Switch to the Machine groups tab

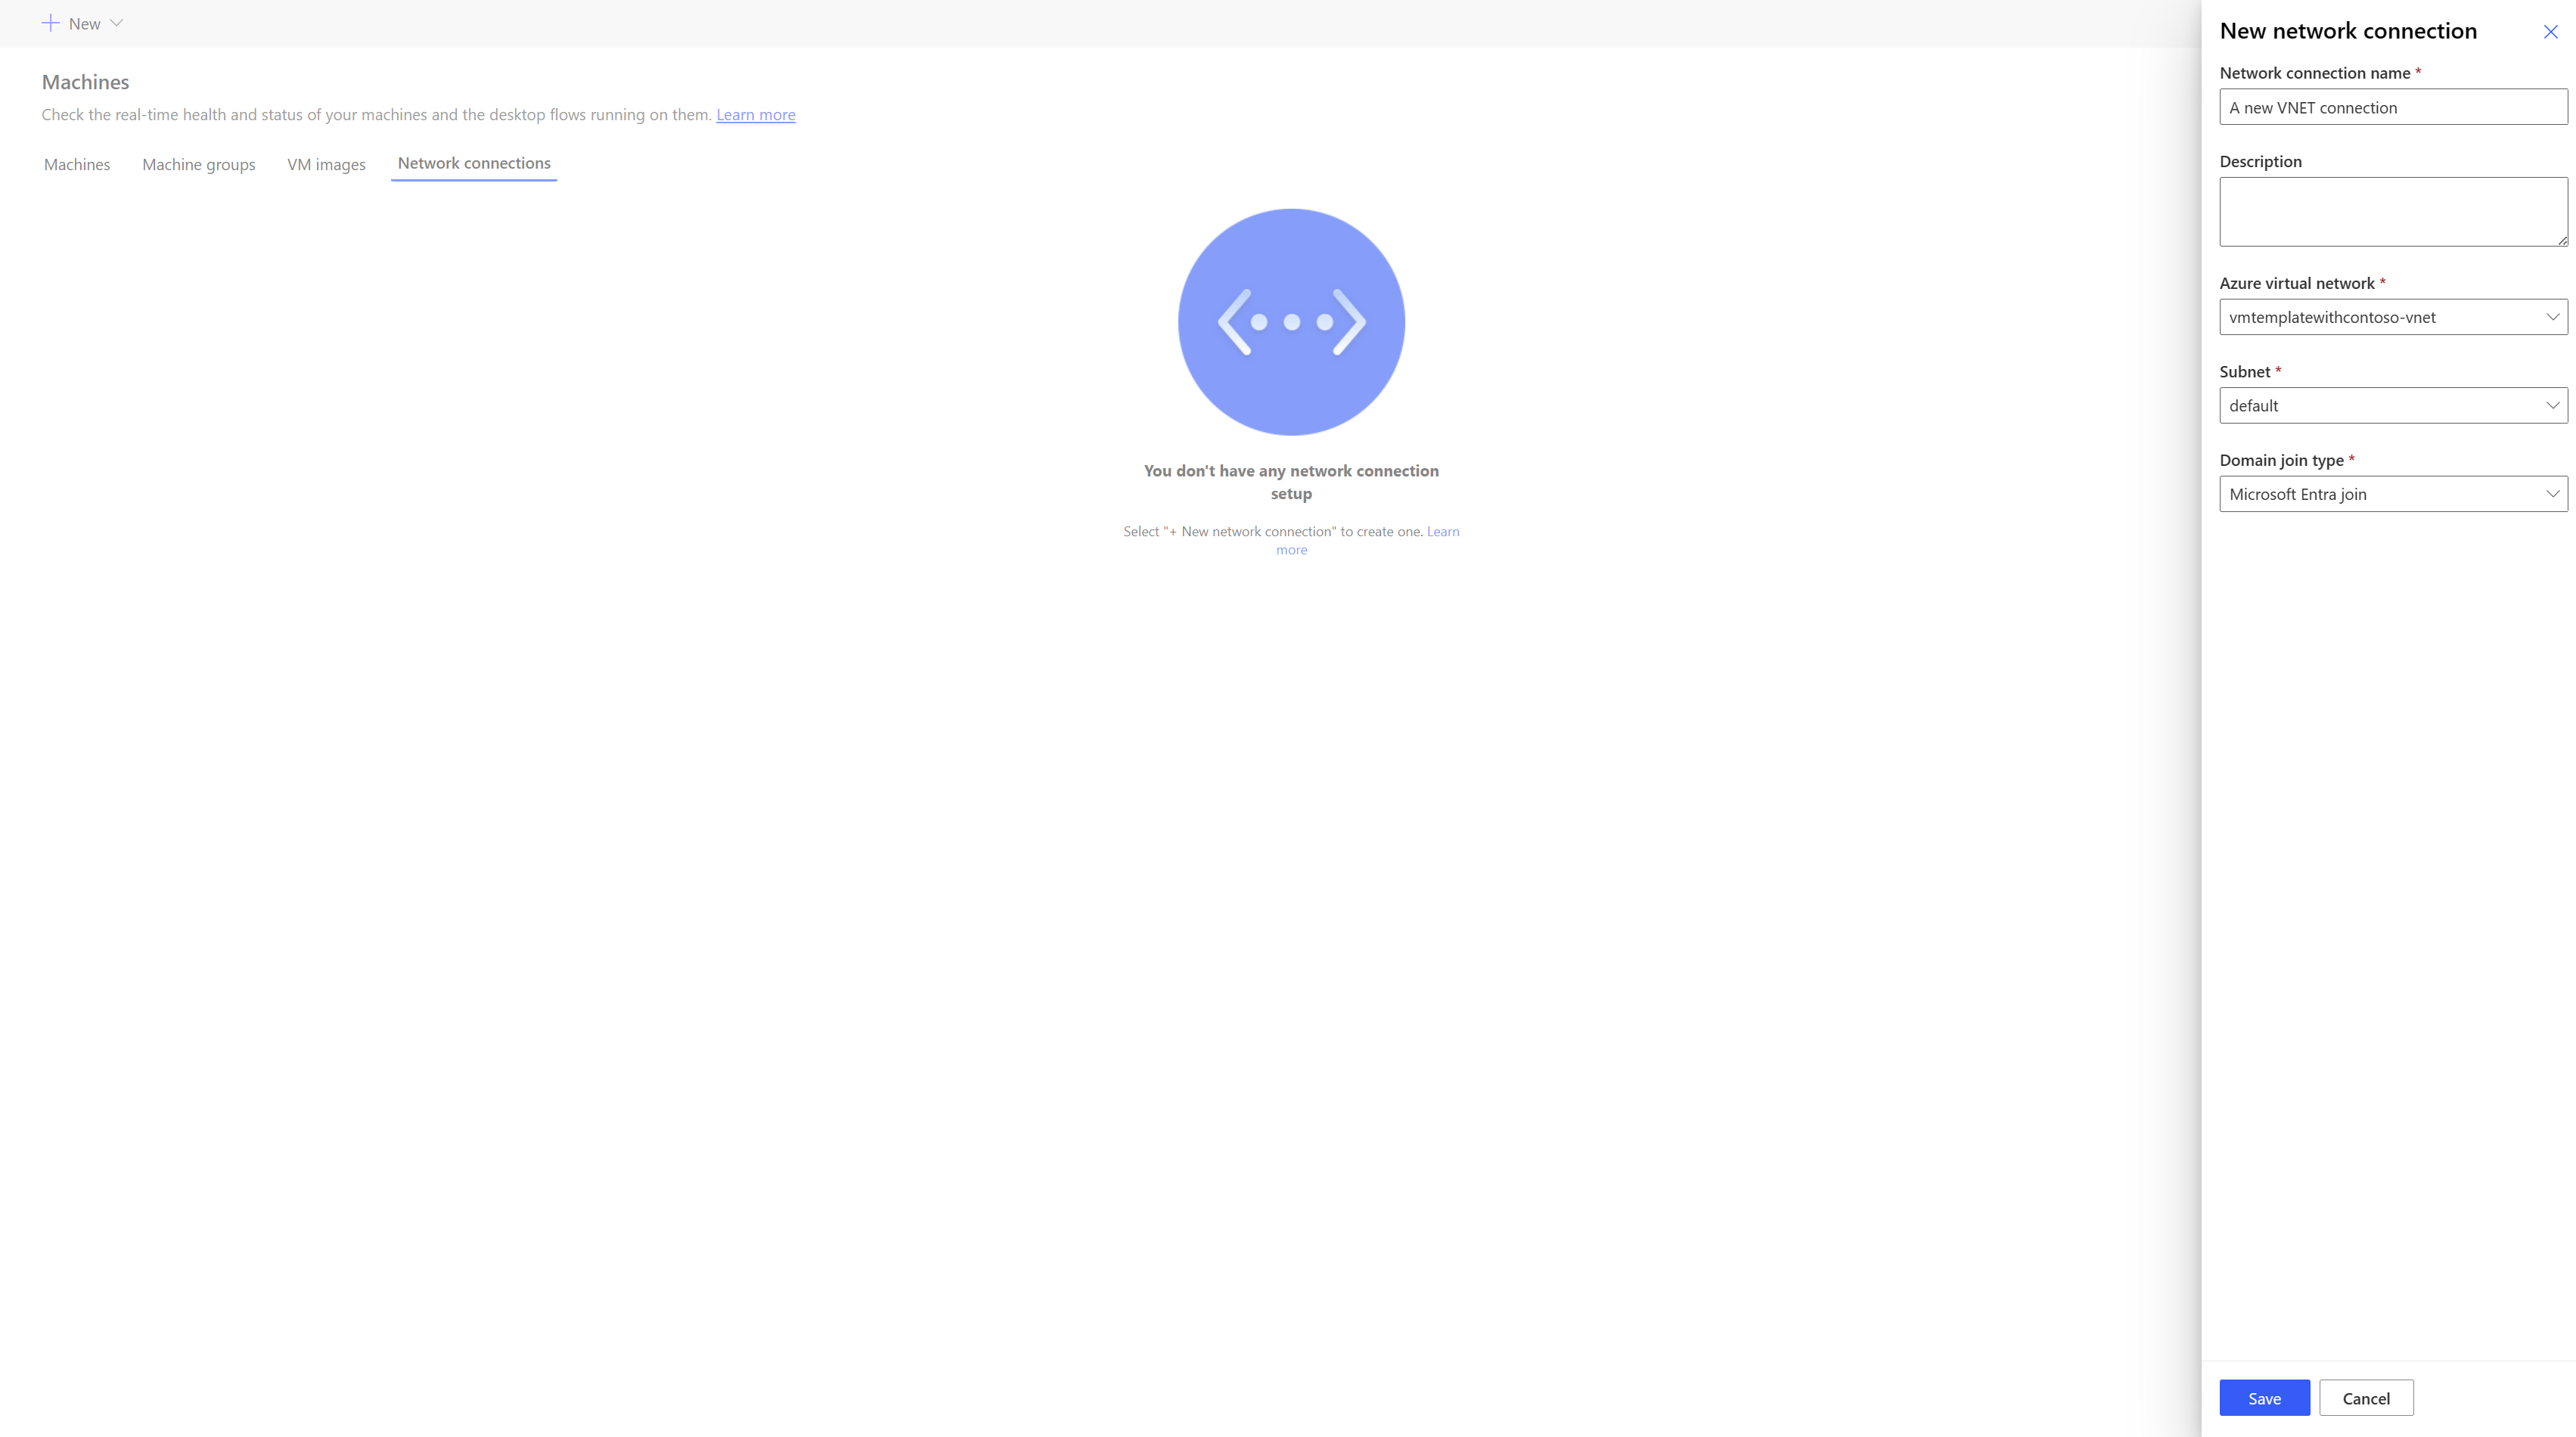pyautogui.click(x=198, y=163)
